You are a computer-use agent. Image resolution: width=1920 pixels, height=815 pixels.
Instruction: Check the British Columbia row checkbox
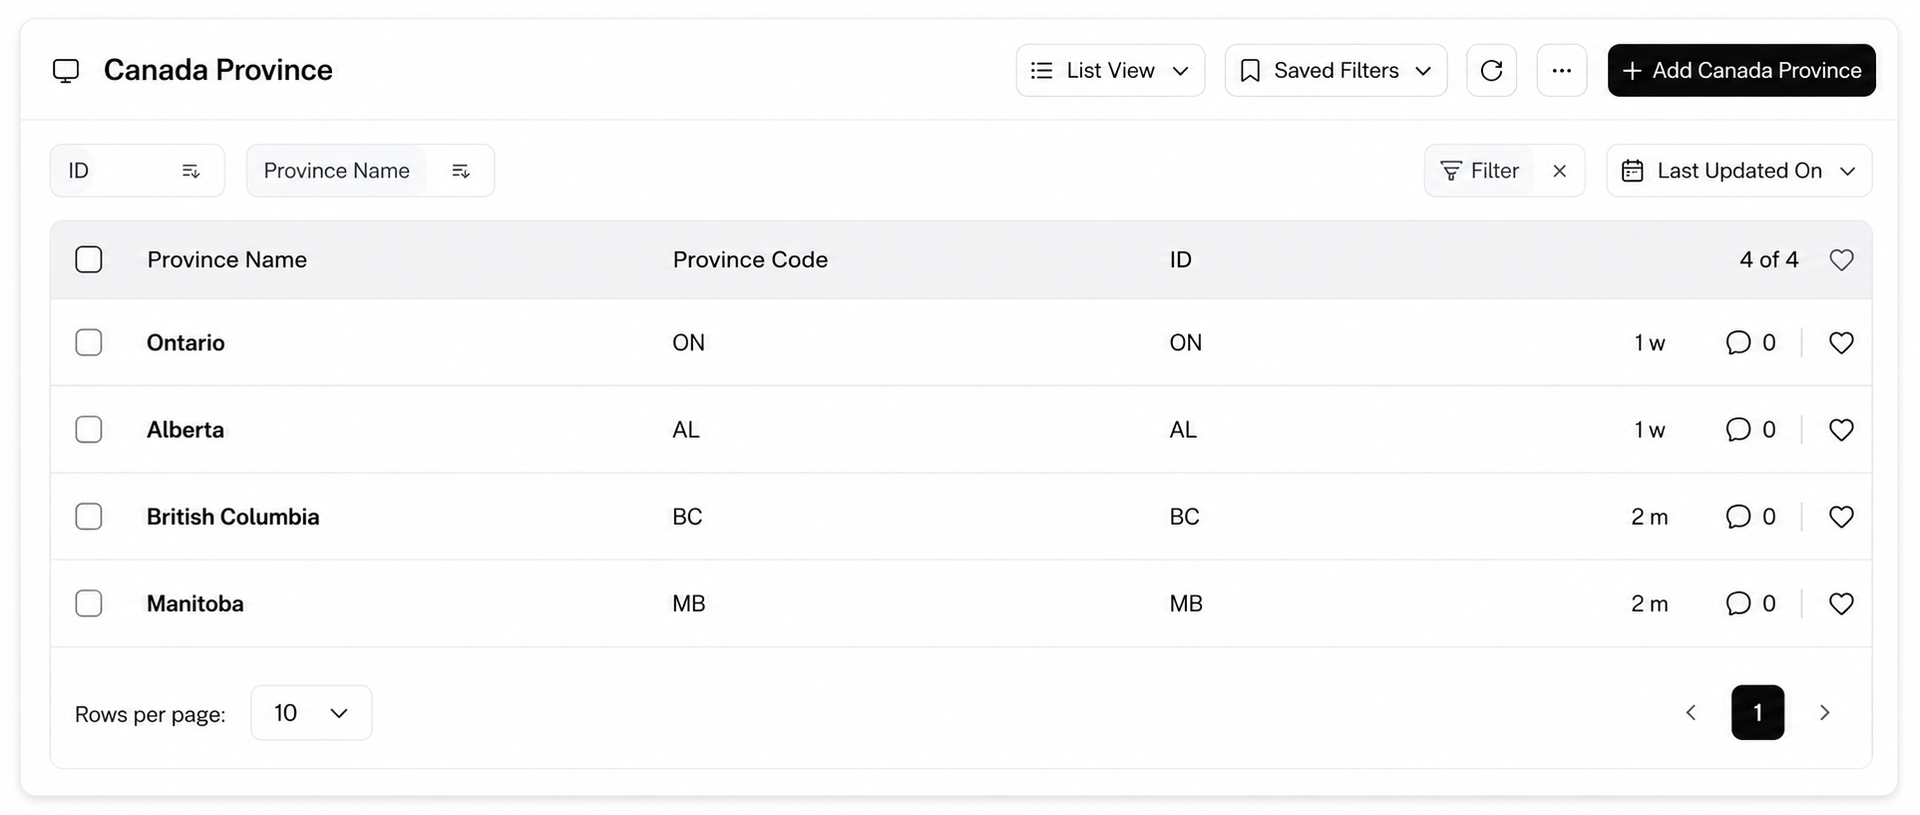pos(89,517)
